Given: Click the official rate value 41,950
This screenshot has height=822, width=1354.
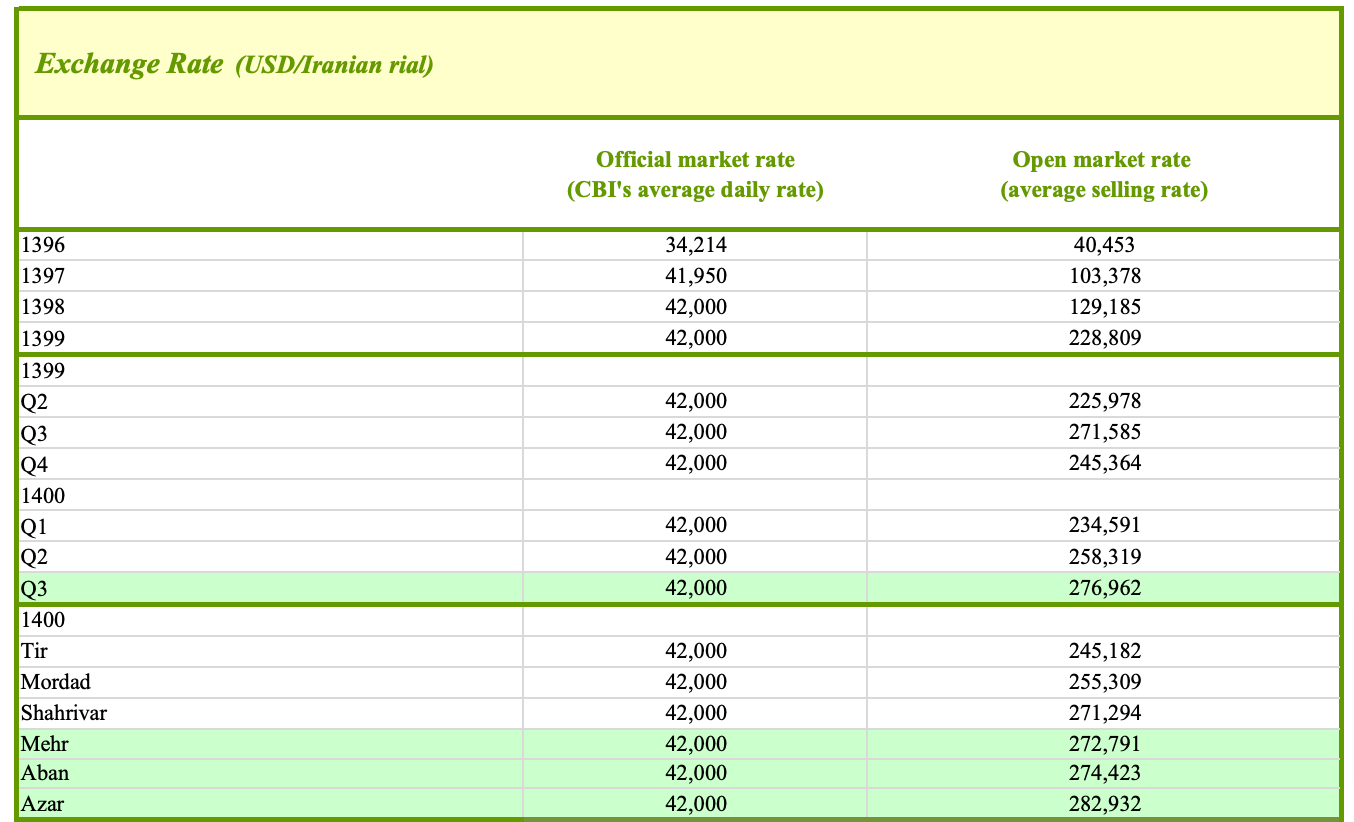Looking at the screenshot, I should tap(695, 276).
